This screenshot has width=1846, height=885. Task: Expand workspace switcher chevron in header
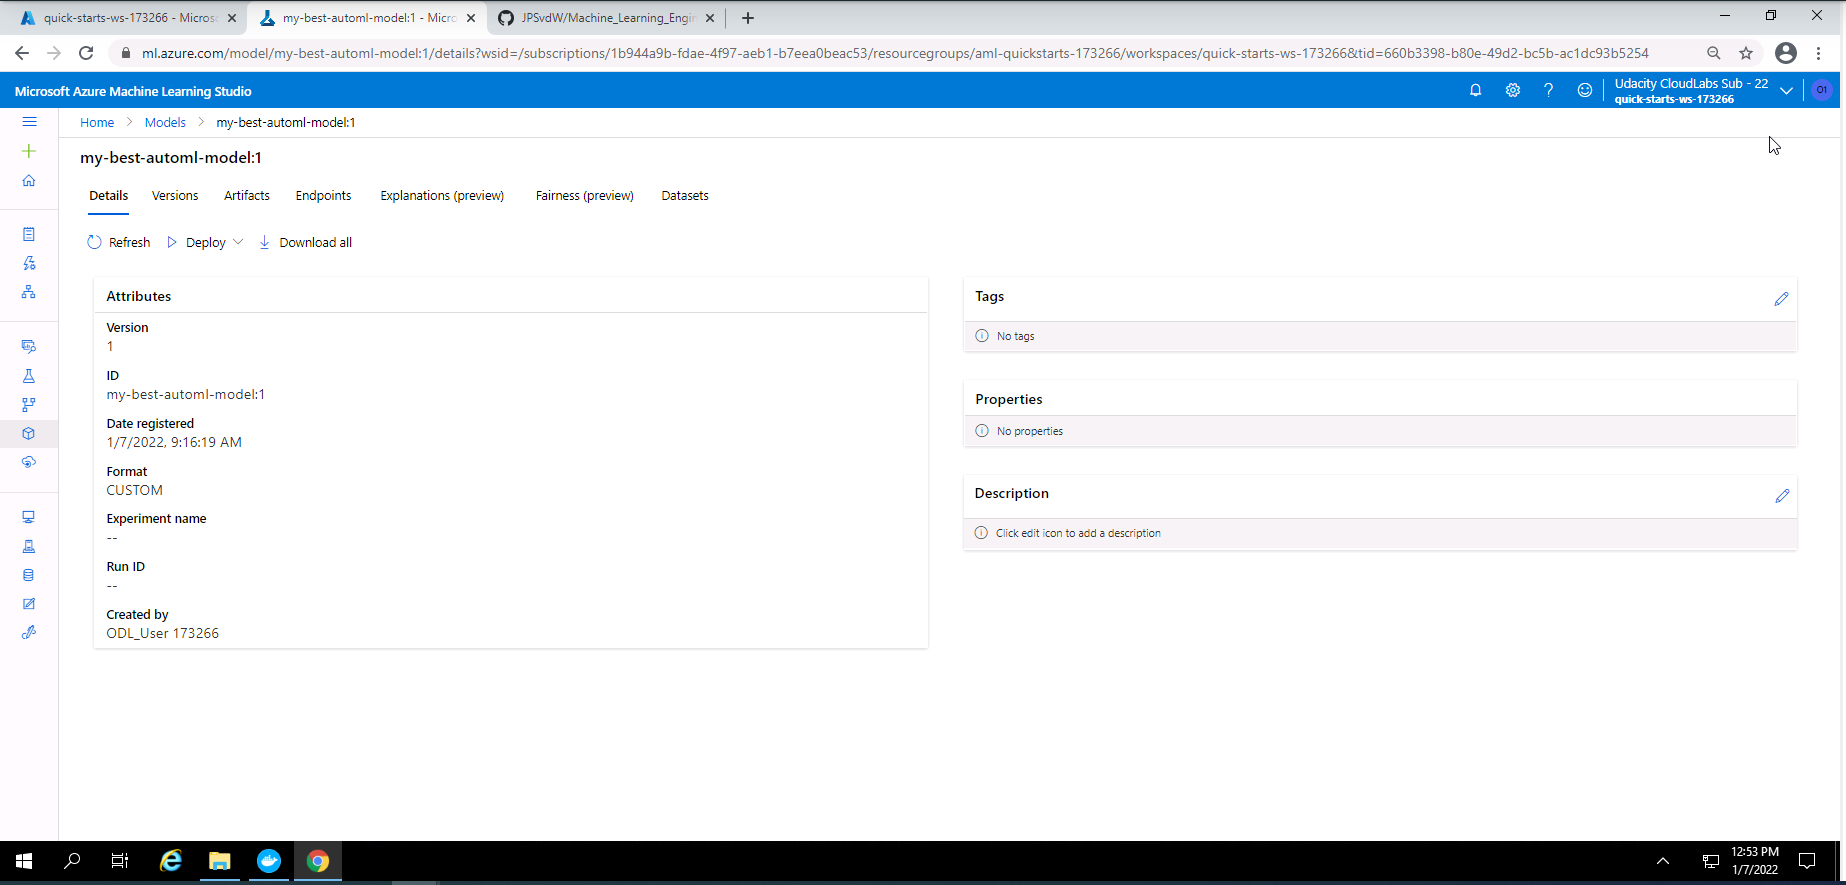pos(1786,91)
